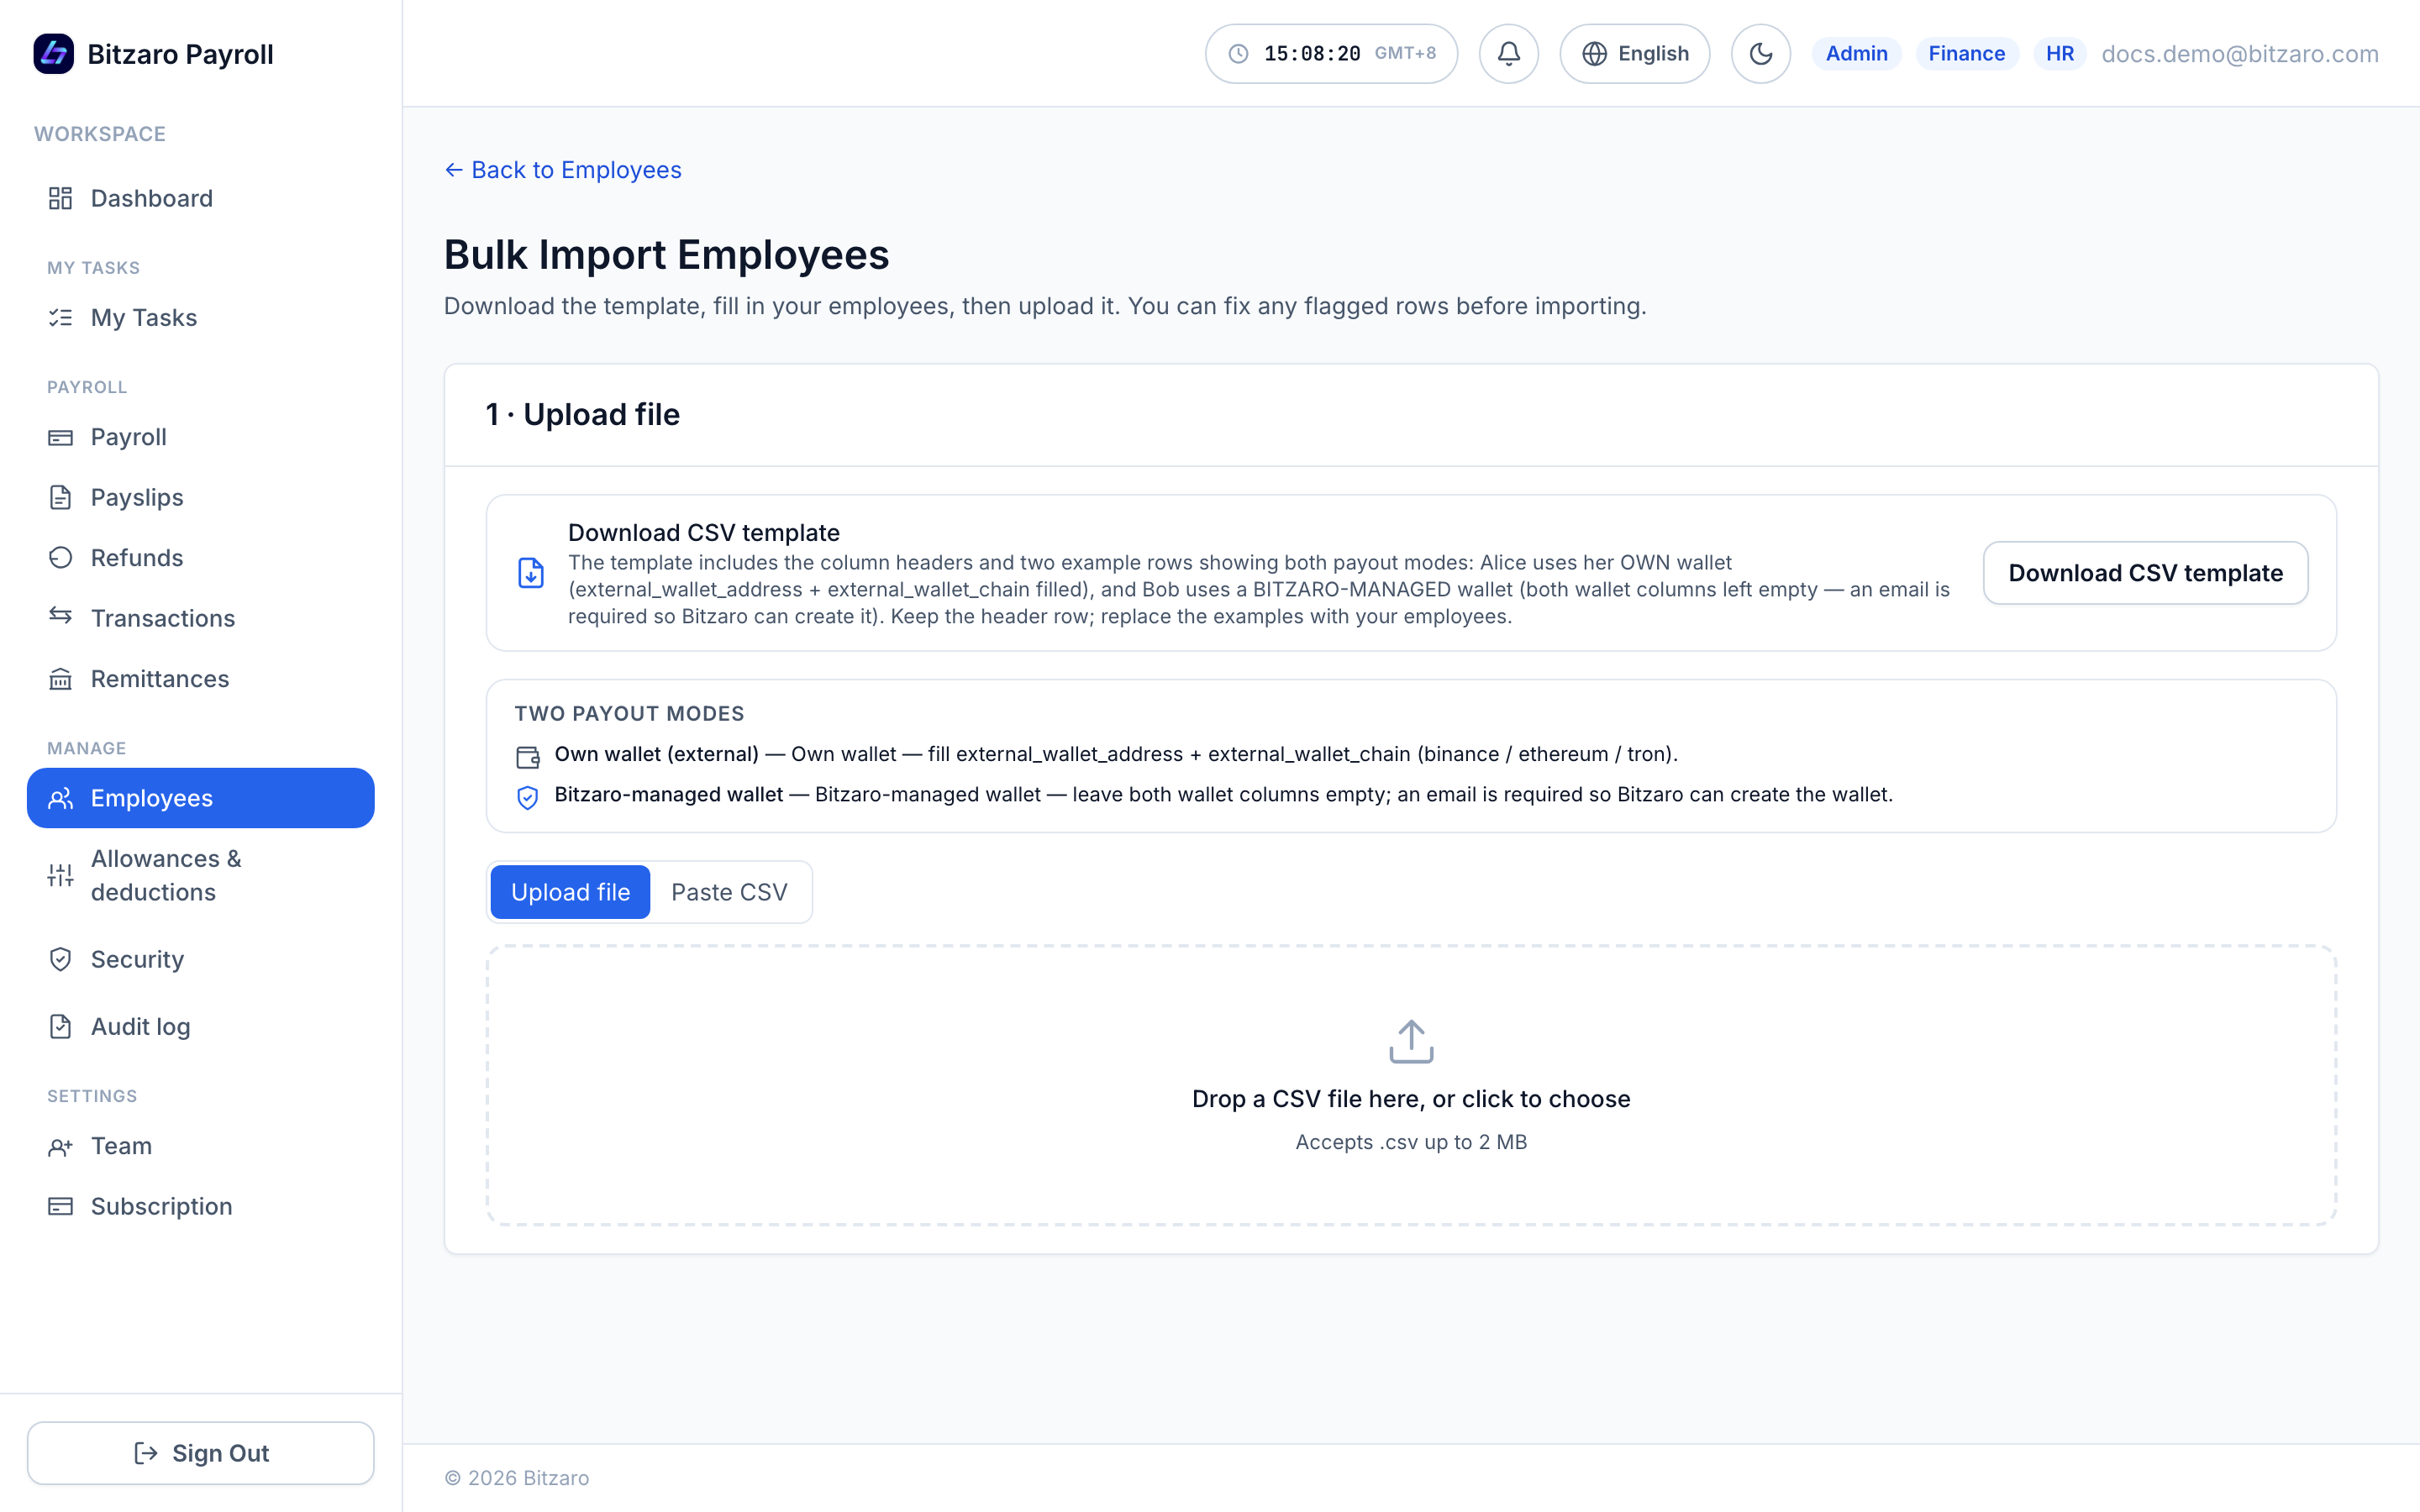This screenshot has height=1512, width=2420.
Task: Click the Allowances sliders icon
Action: (x=60, y=875)
